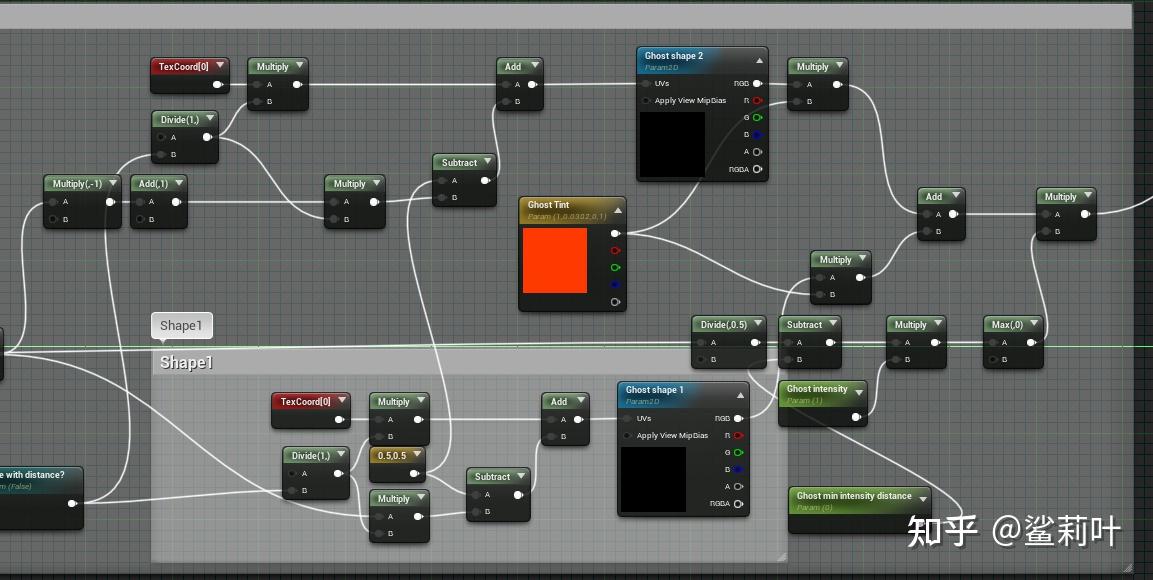The width and height of the screenshot is (1153, 580).
Task: Select the RGBA output pin on Ghost shape 2
Action: coord(757,170)
